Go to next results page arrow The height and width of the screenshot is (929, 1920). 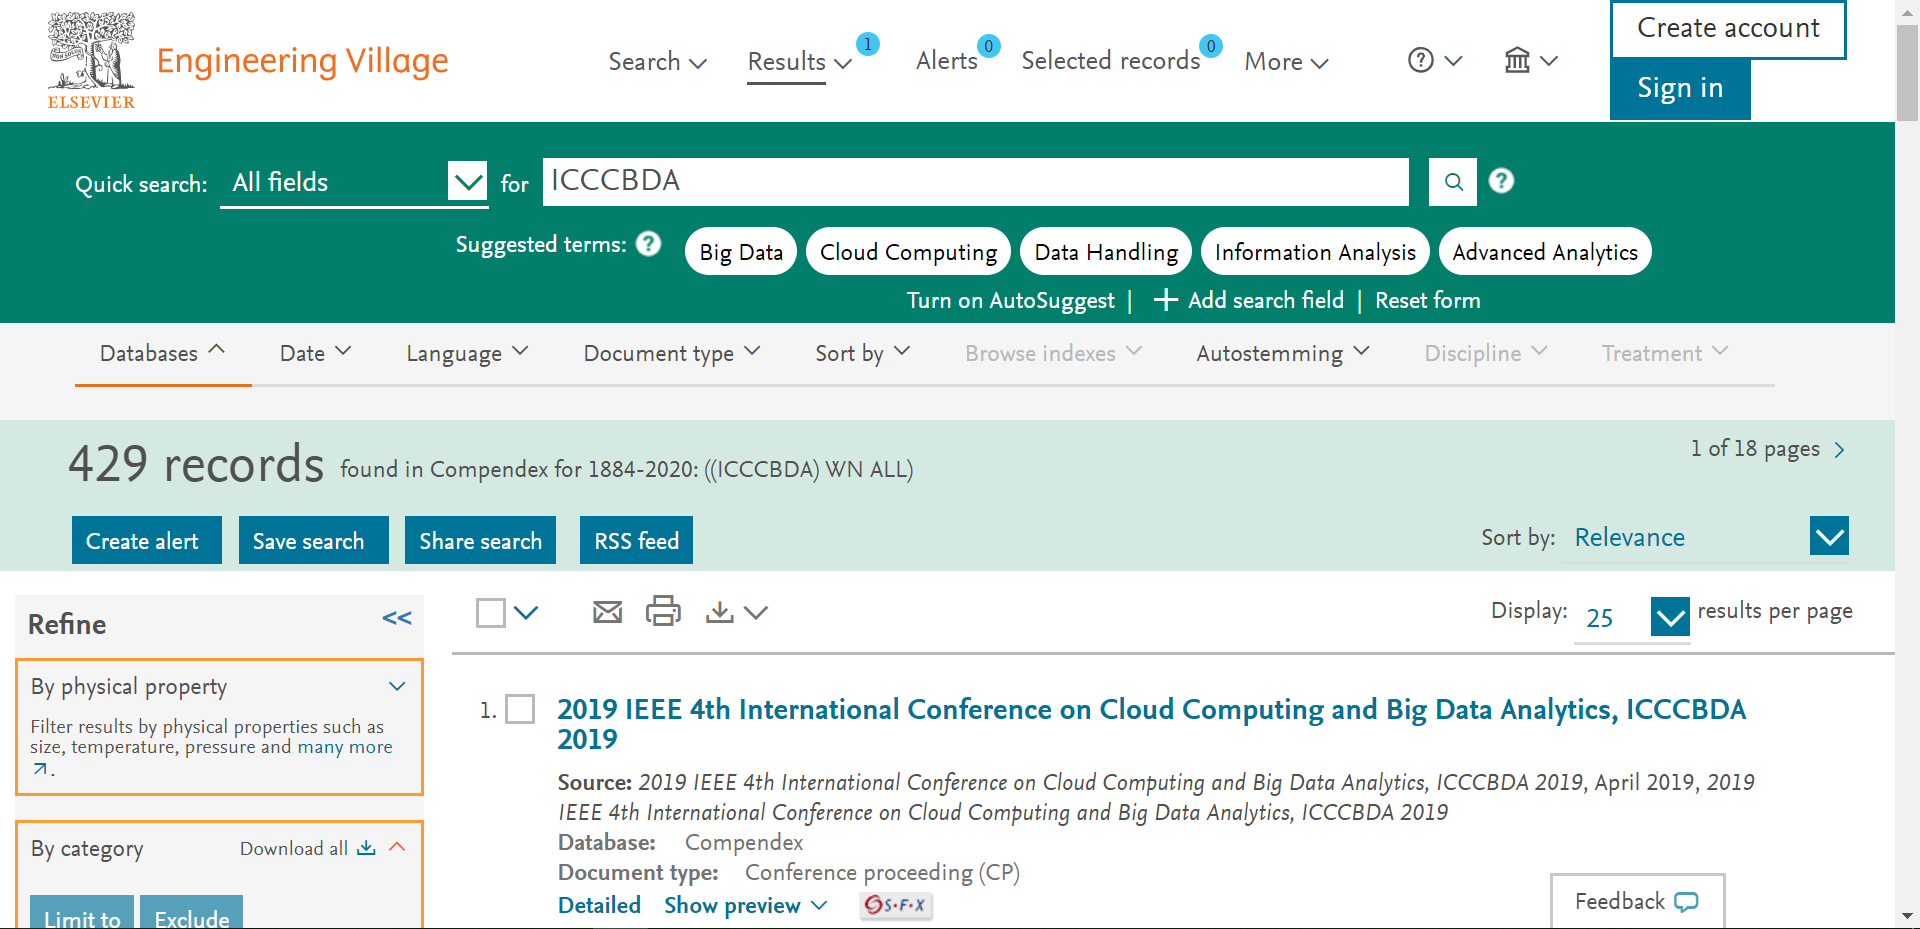(x=1839, y=450)
